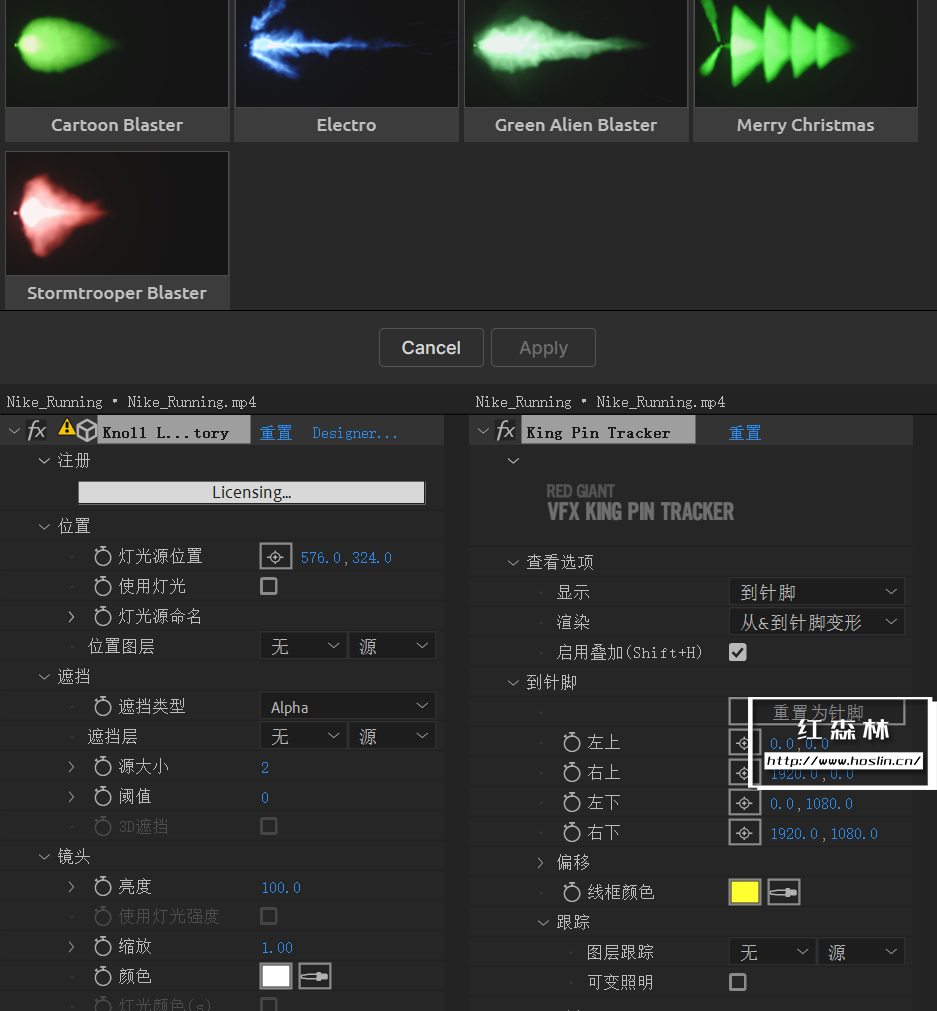
Task: Click the Apply button
Action: click(x=544, y=348)
